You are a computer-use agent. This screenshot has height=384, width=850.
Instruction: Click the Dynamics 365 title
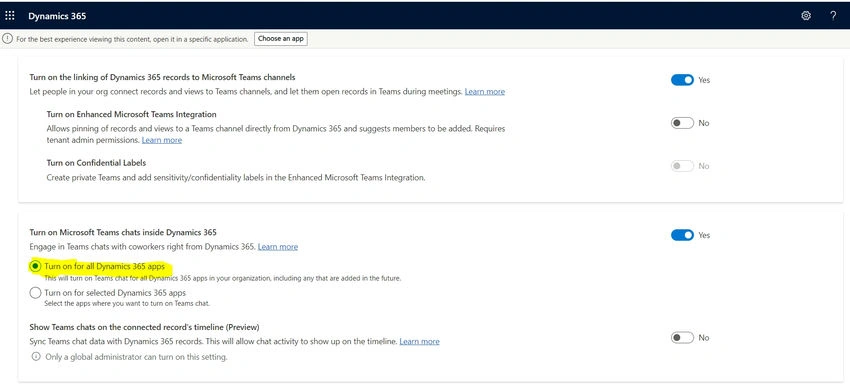pos(57,16)
